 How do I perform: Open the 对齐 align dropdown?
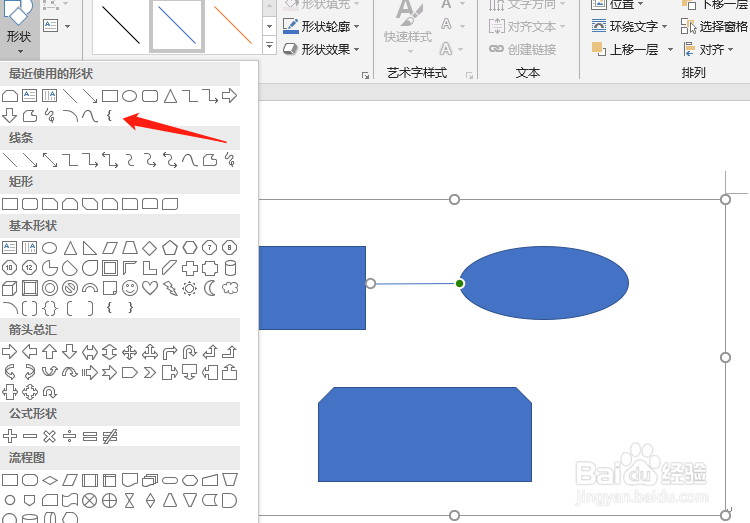pyautogui.click(x=707, y=49)
